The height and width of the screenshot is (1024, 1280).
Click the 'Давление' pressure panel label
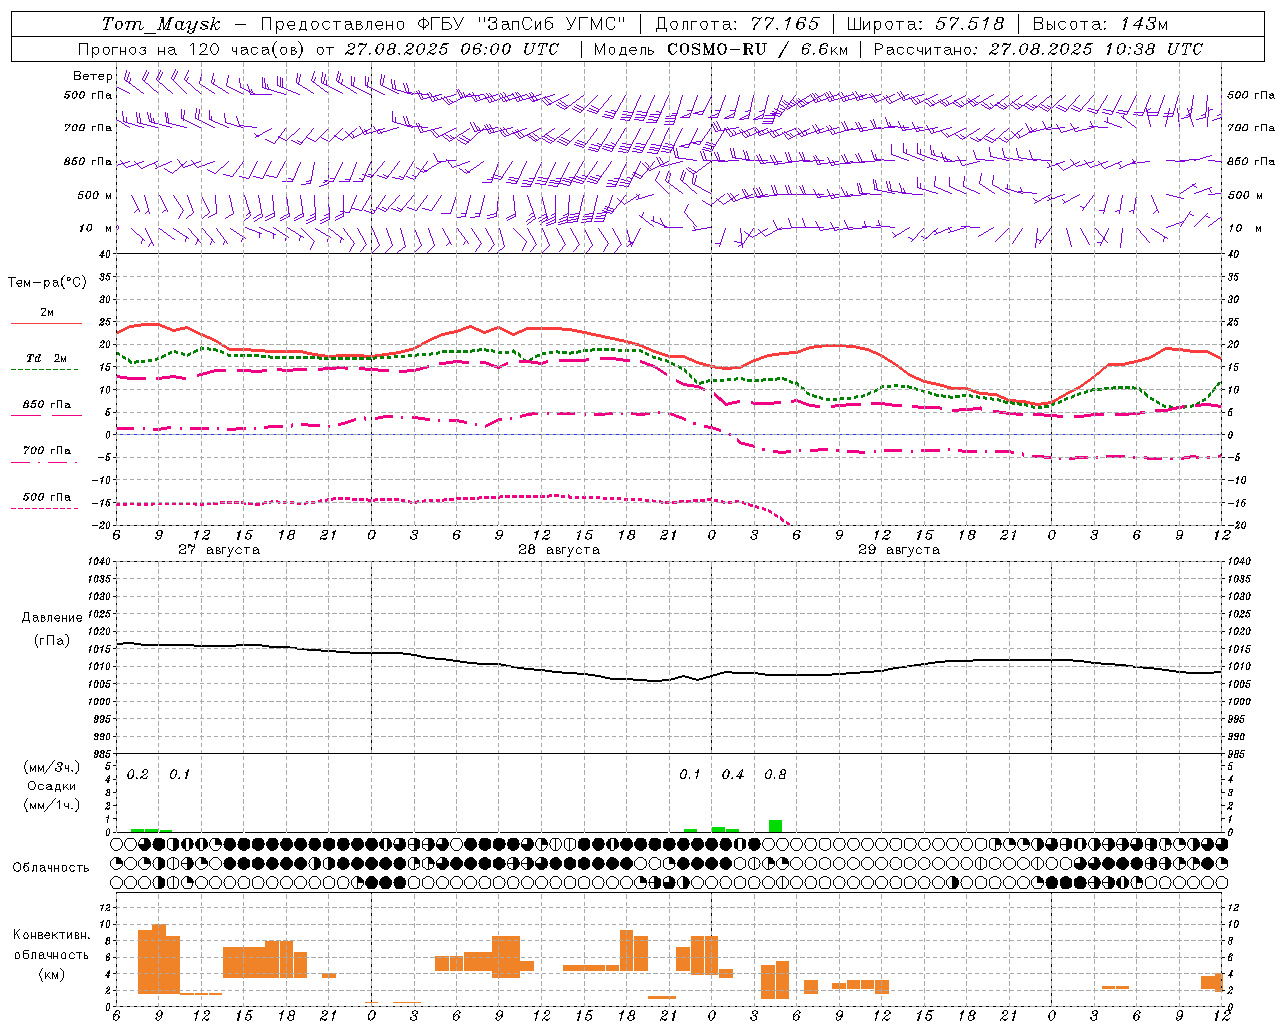click(x=52, y=618)
